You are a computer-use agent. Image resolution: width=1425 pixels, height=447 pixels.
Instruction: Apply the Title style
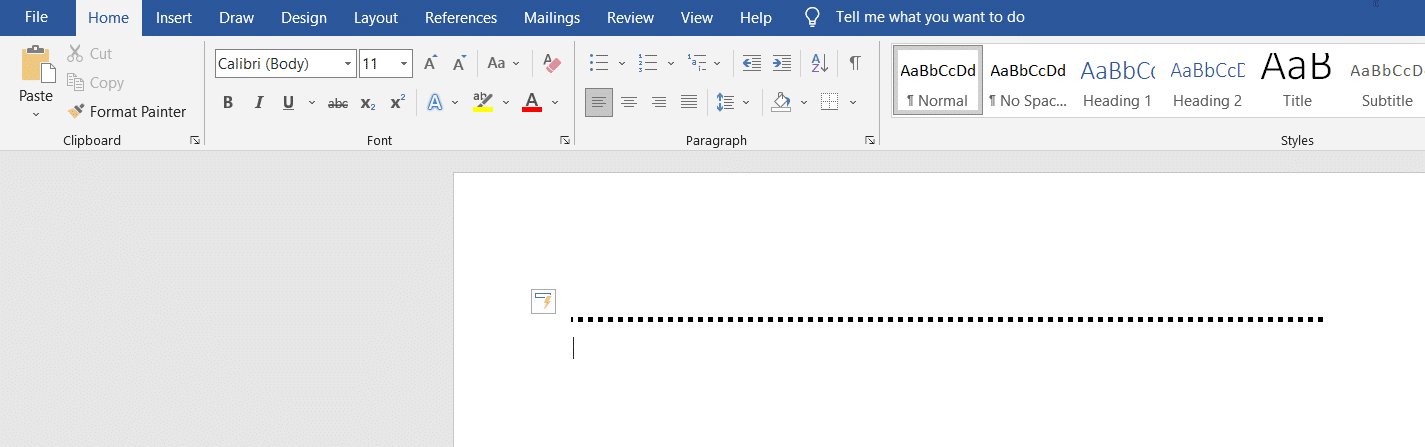pos(1297,80)
